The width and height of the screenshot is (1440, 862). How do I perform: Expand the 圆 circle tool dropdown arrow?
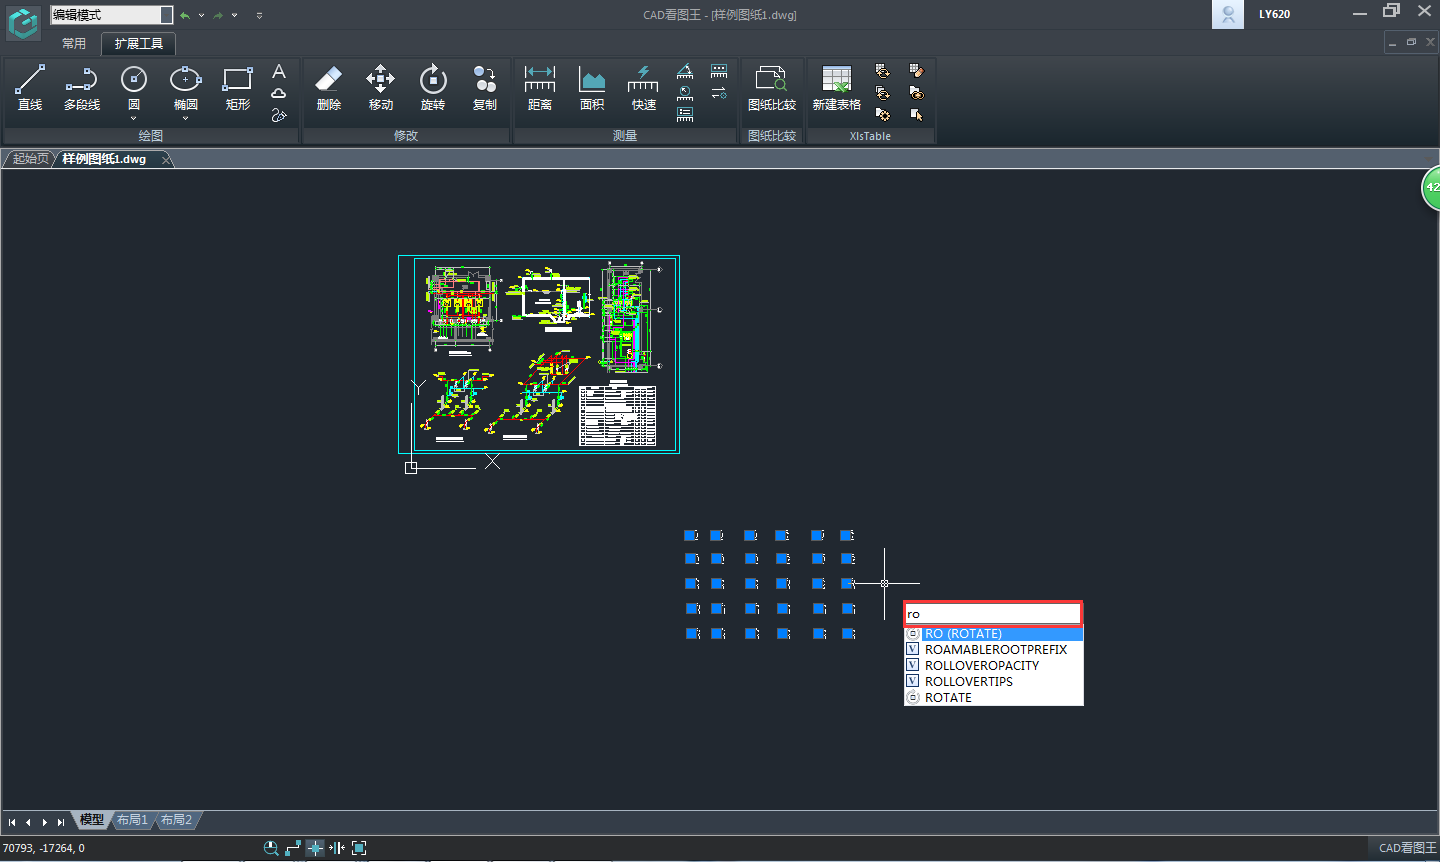point(133,119)
